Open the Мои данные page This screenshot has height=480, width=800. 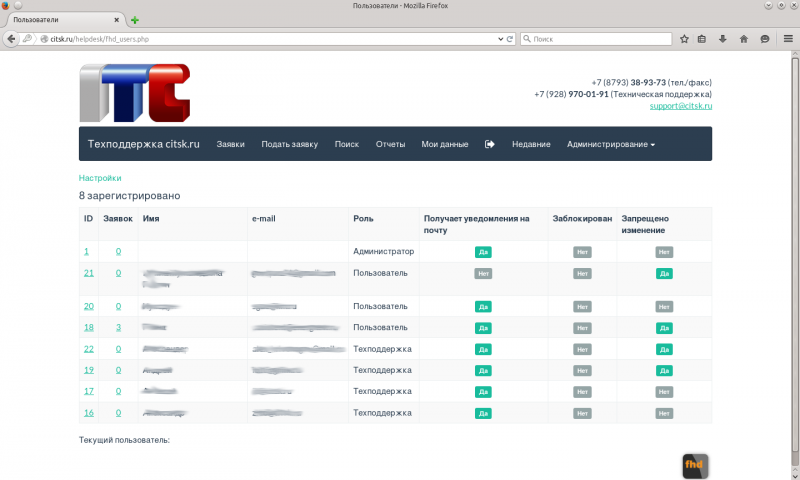click(x=445, y=144)
